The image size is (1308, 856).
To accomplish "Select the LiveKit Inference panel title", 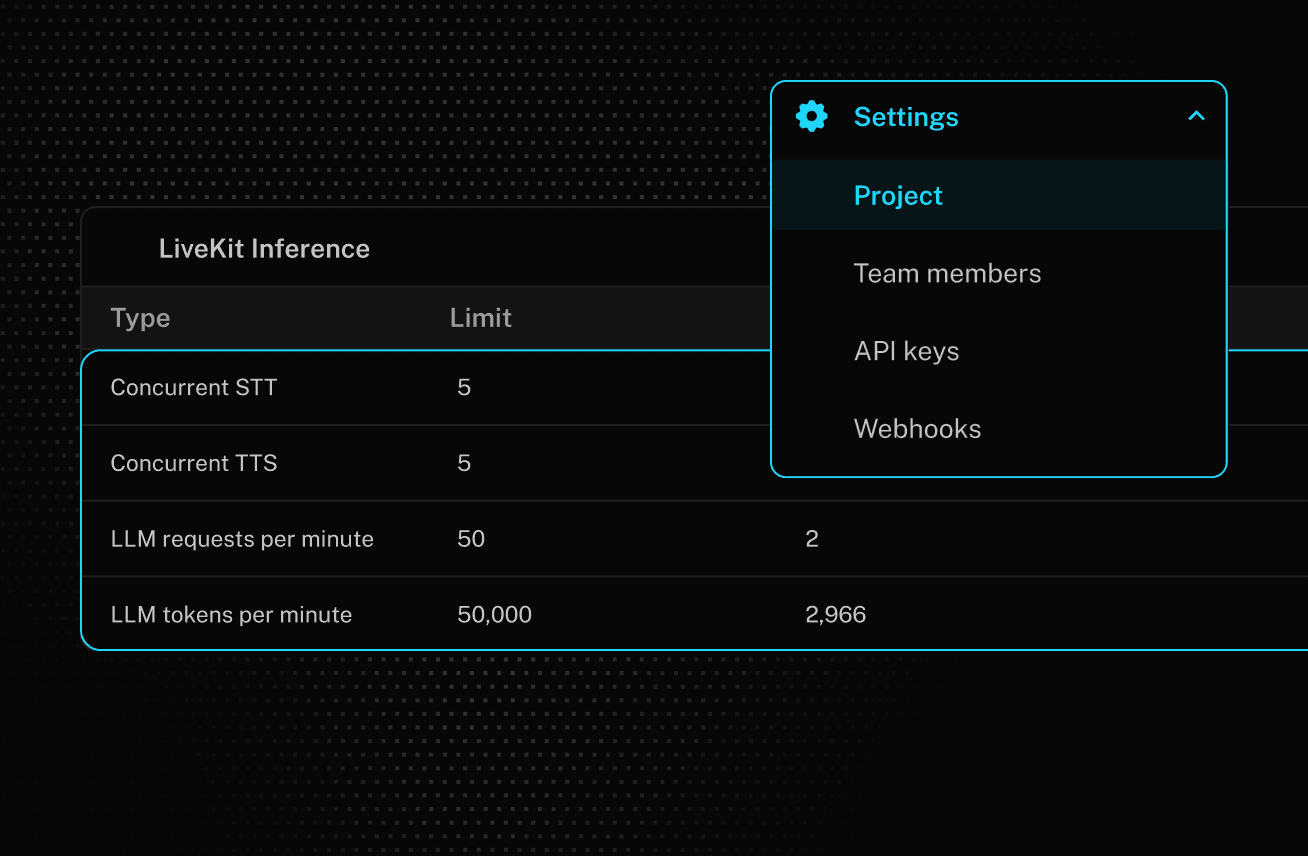I will (264, 248).
